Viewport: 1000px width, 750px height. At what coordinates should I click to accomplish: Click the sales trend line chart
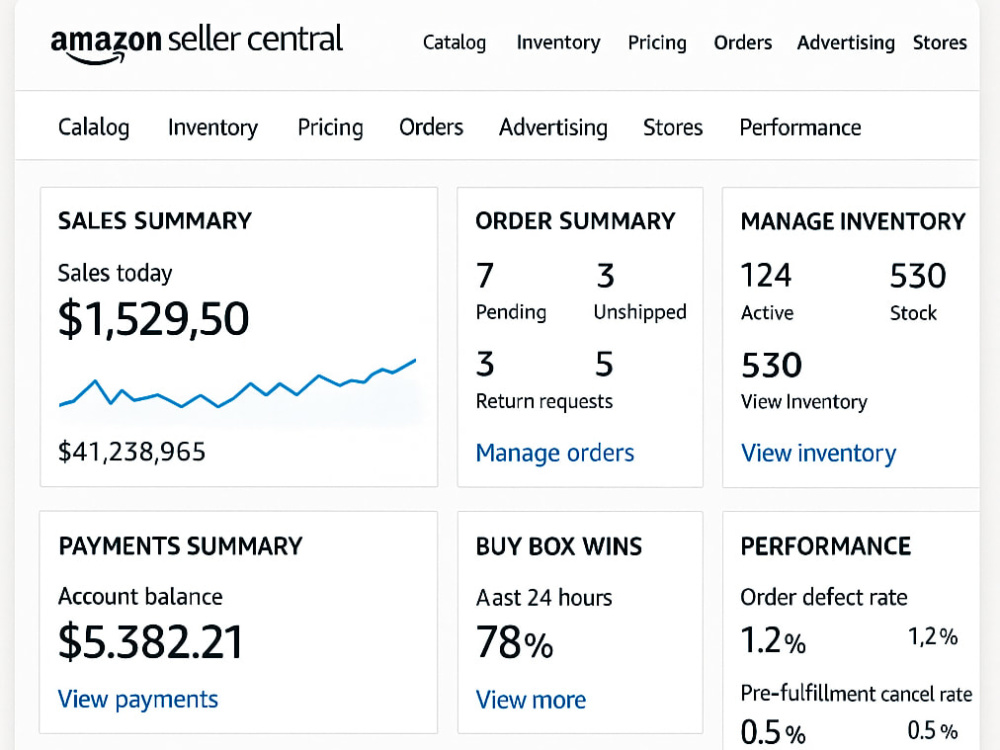238,389
